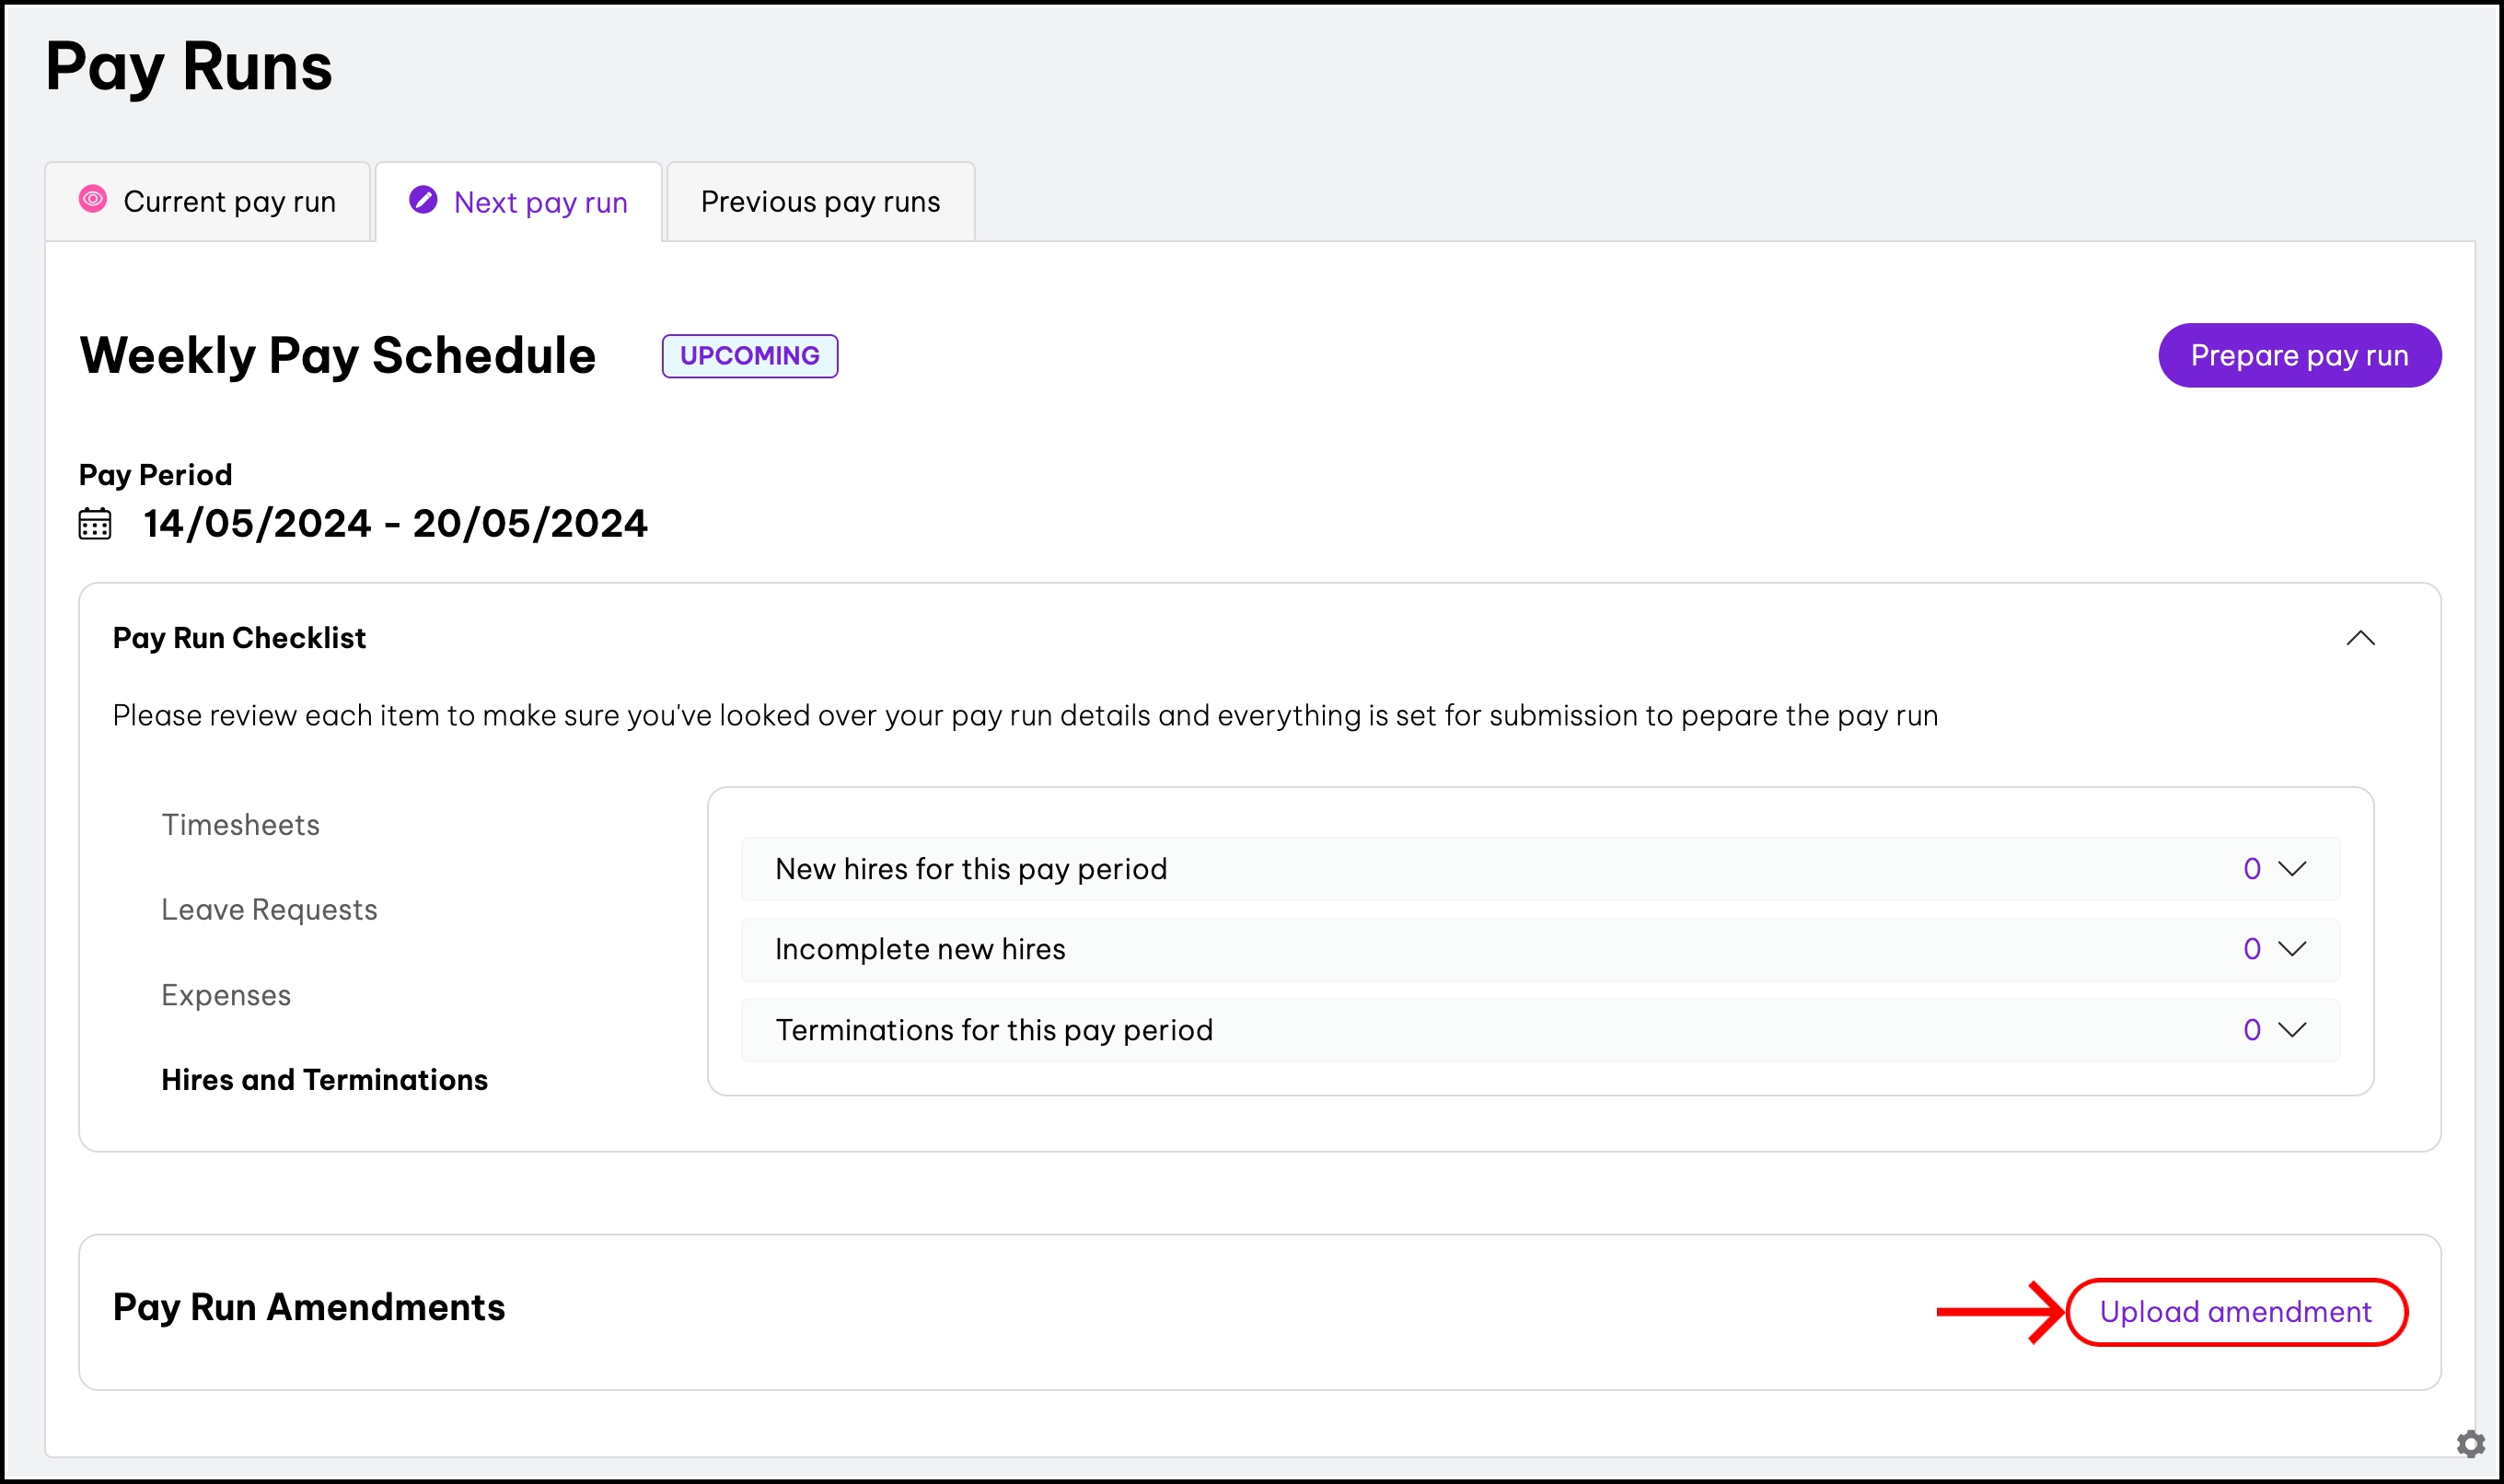The image size is (2504, 1484).
Task: Open the Timesheets checklist item
Action: click(x=240, y=825)
